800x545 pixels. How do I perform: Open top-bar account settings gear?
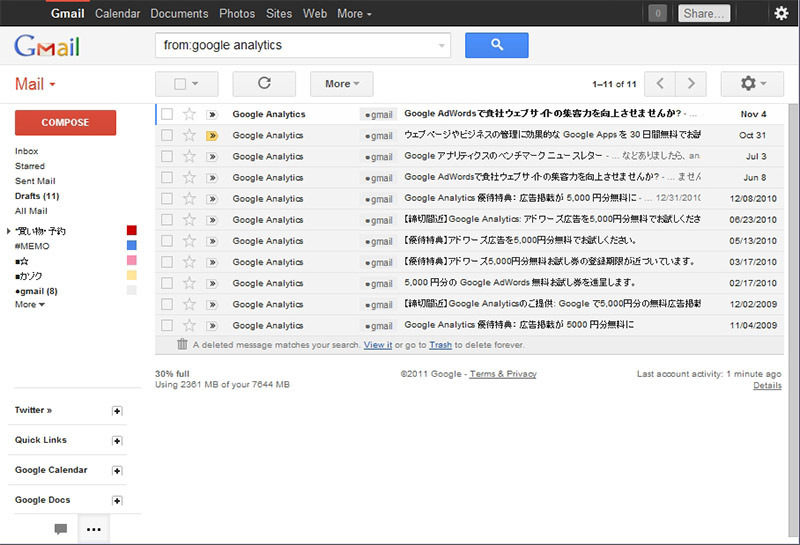[781, 13]
